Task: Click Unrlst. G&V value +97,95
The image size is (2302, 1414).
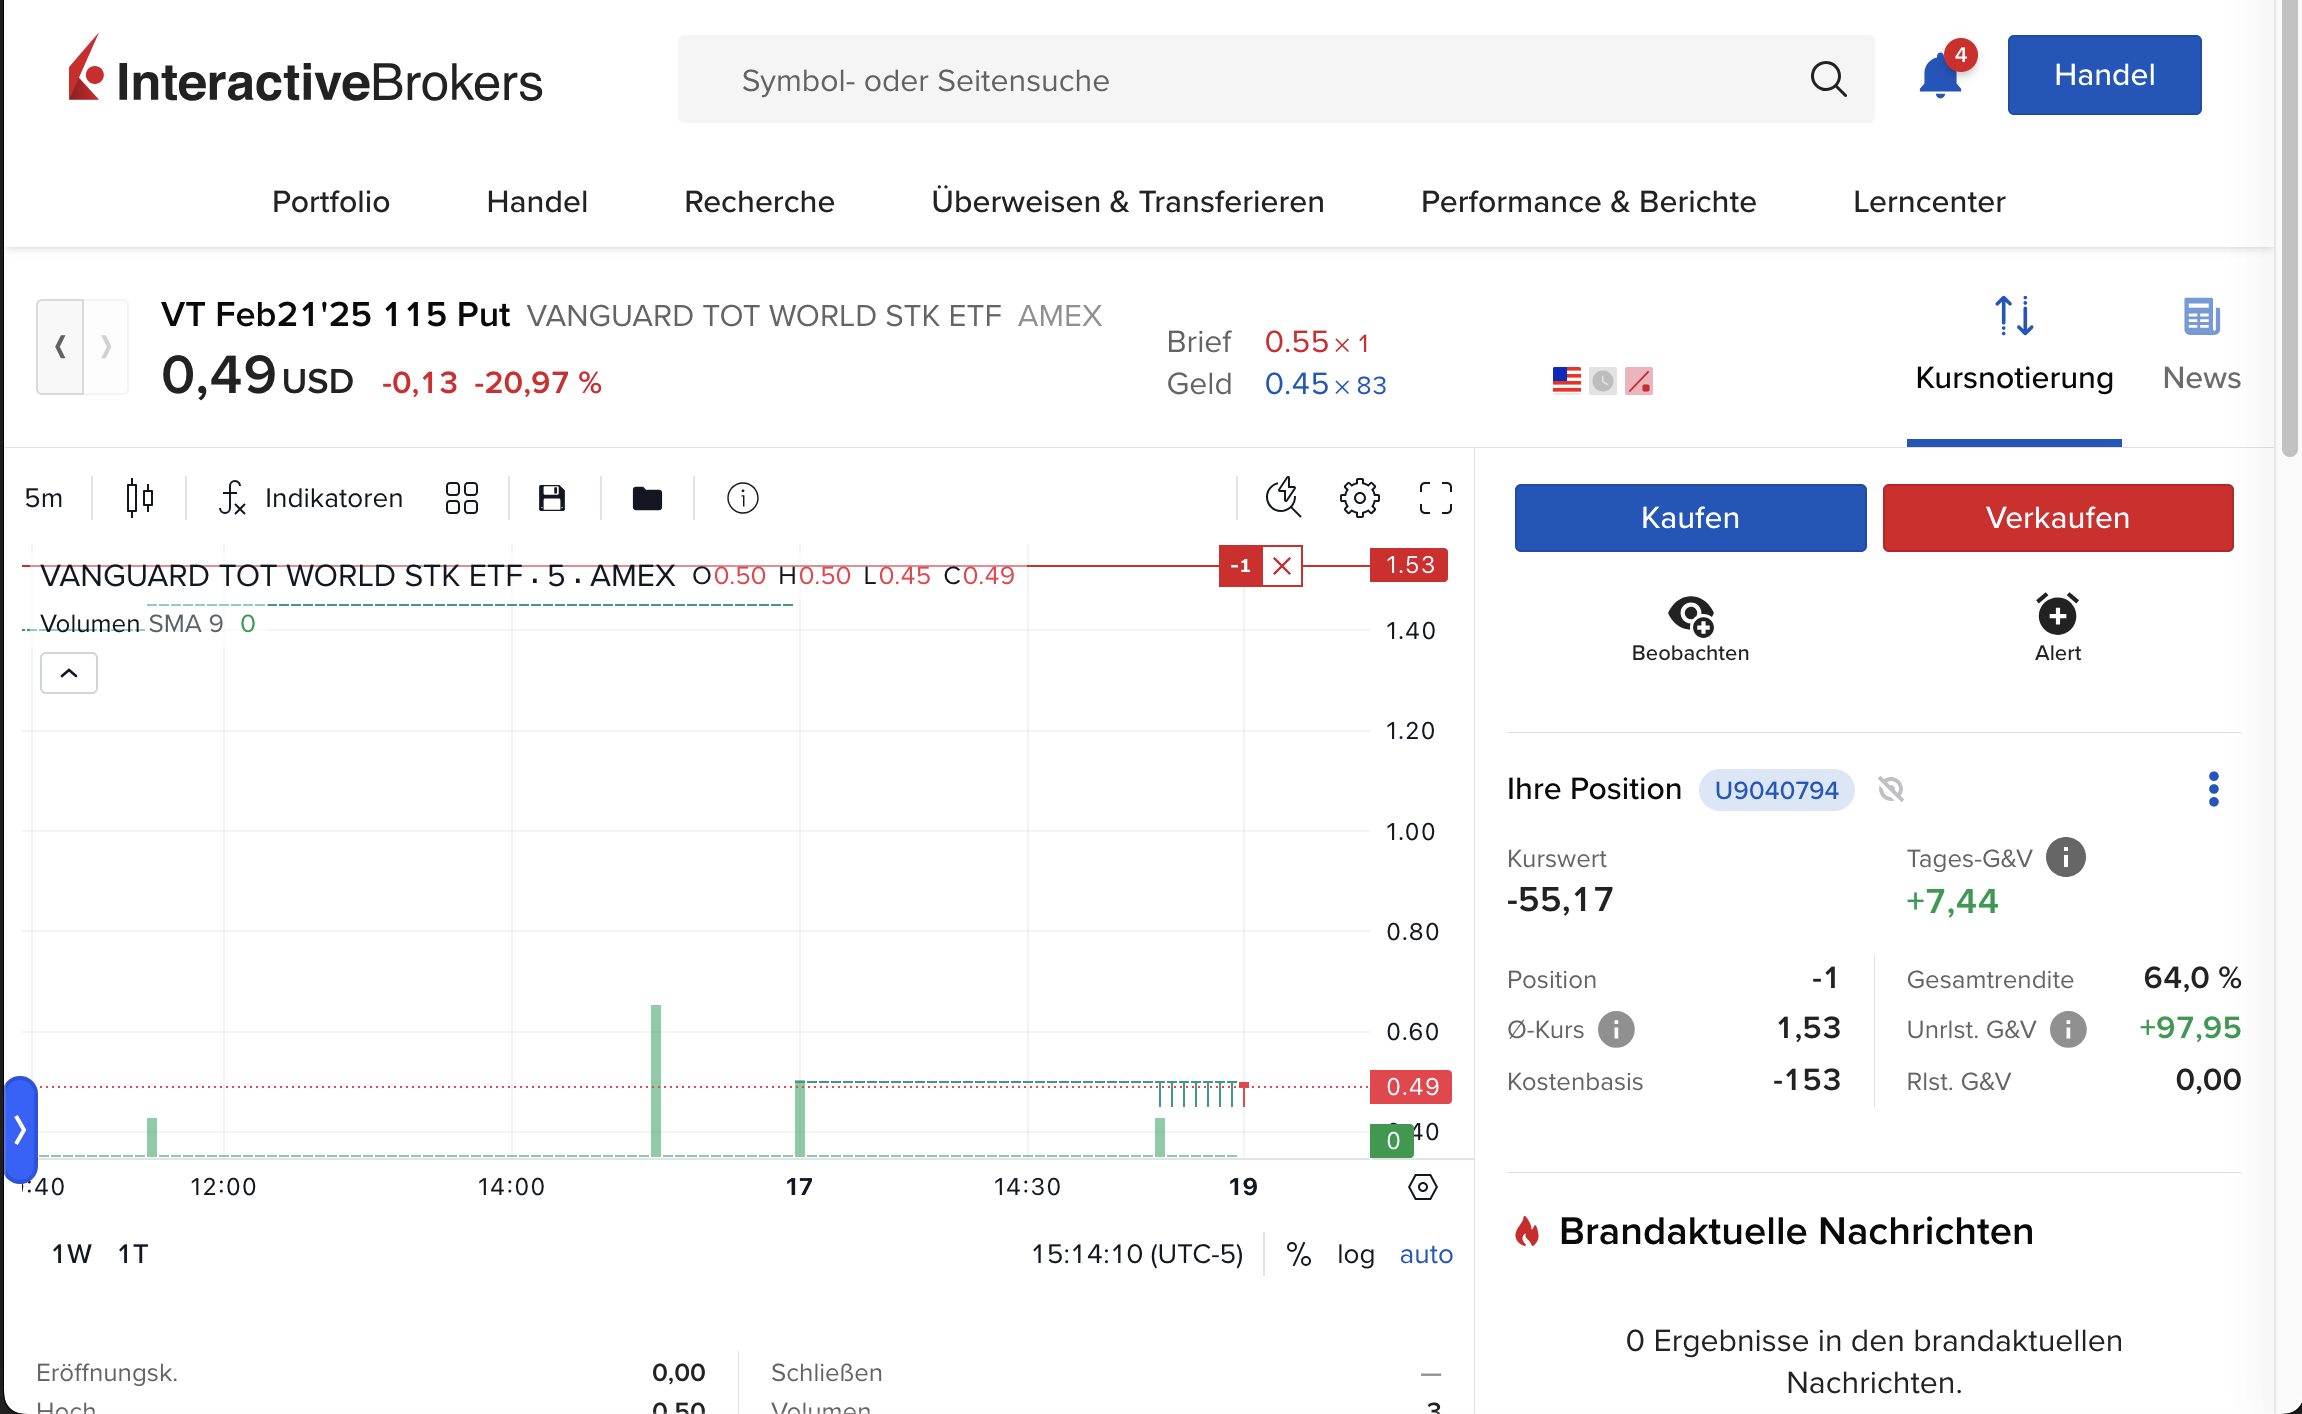Action: (x=2189, y=1028)
